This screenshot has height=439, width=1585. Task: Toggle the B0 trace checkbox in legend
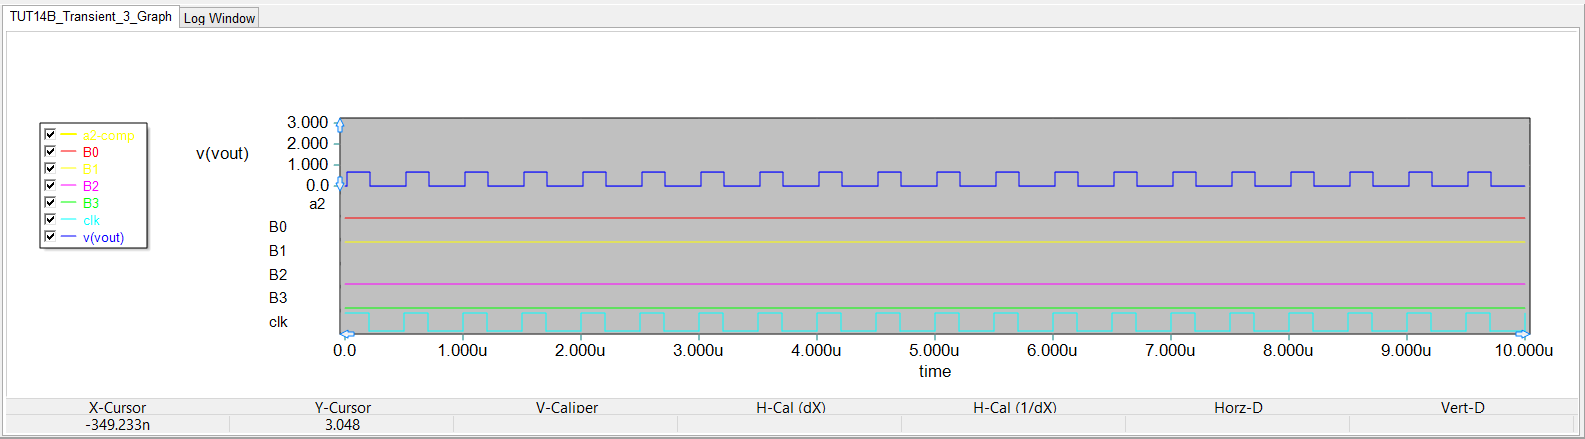pos(50,151)
